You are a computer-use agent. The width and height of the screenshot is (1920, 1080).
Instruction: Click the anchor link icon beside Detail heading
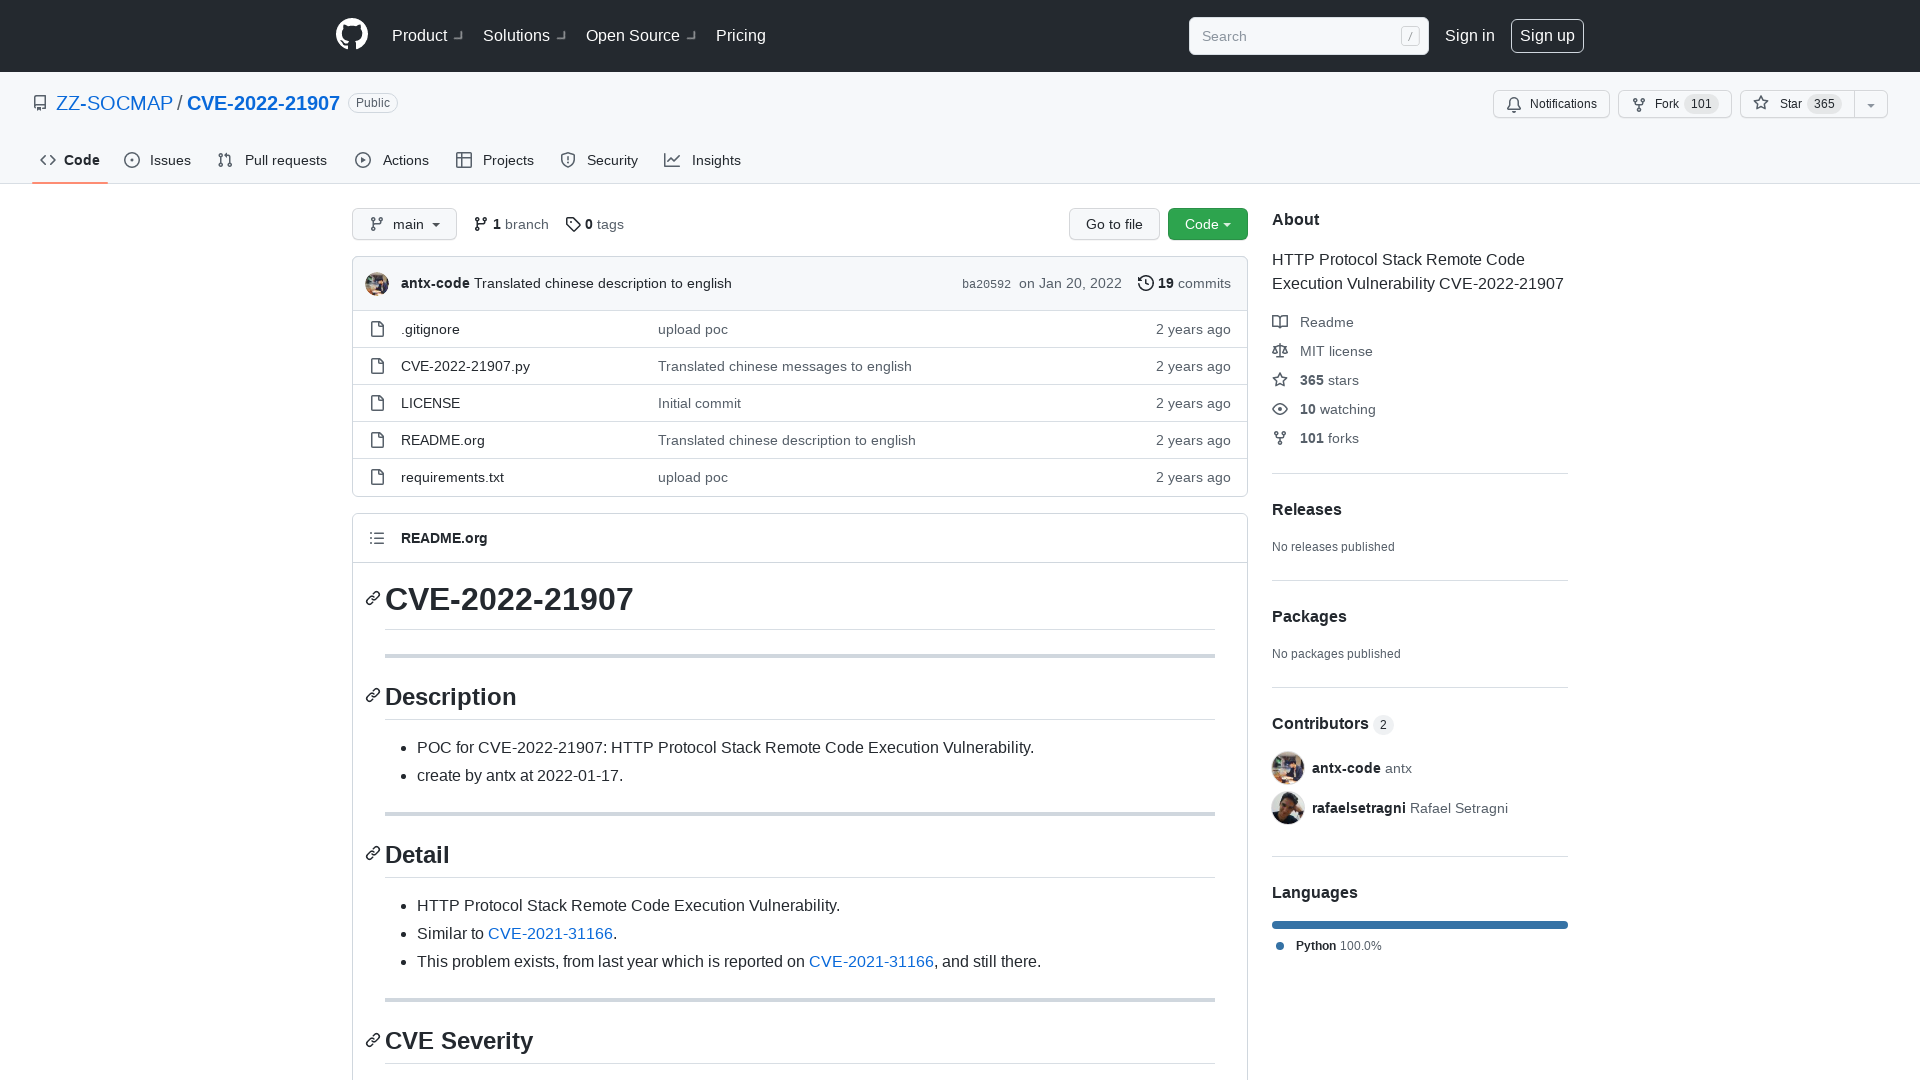click(x=373, y=853)
